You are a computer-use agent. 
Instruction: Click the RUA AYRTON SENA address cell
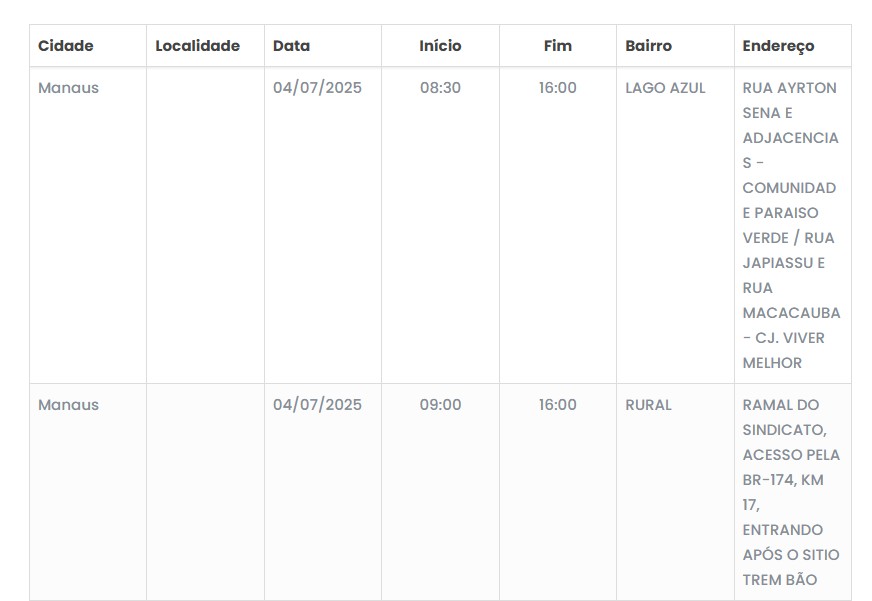point(791,225)
